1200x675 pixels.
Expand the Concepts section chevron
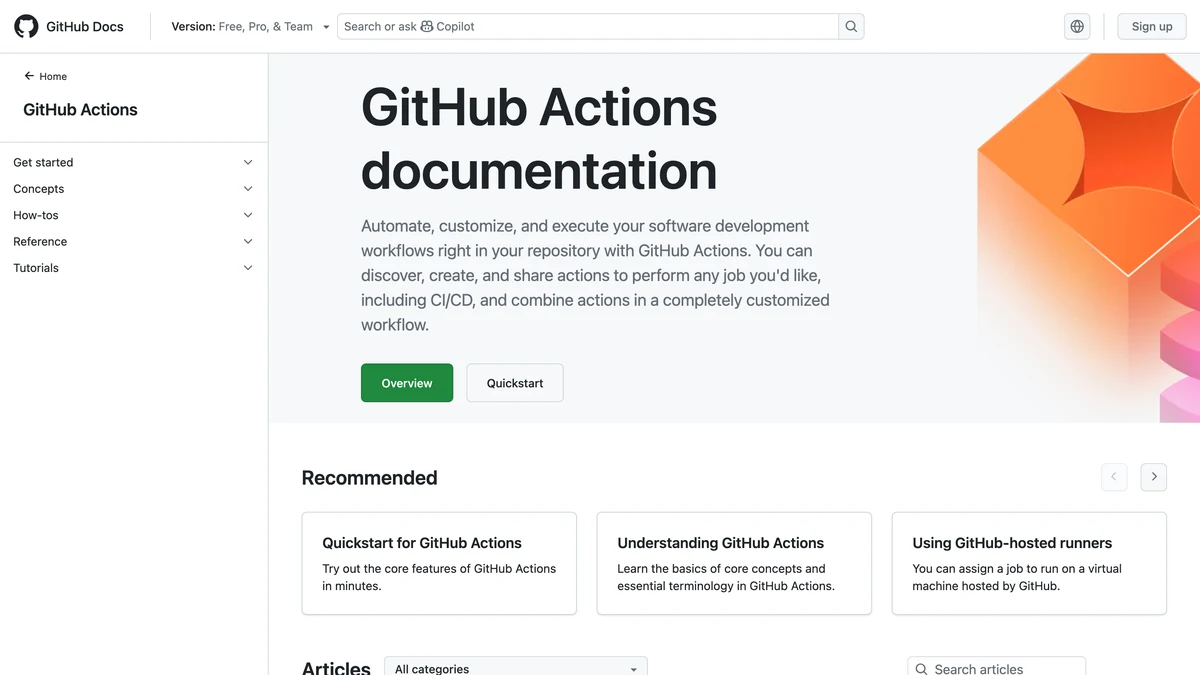click(248, 188)
